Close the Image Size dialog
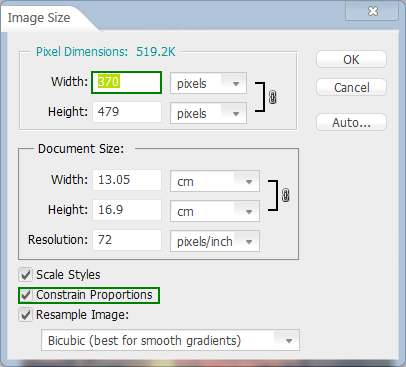406x367 pixels. click(372, 11)
